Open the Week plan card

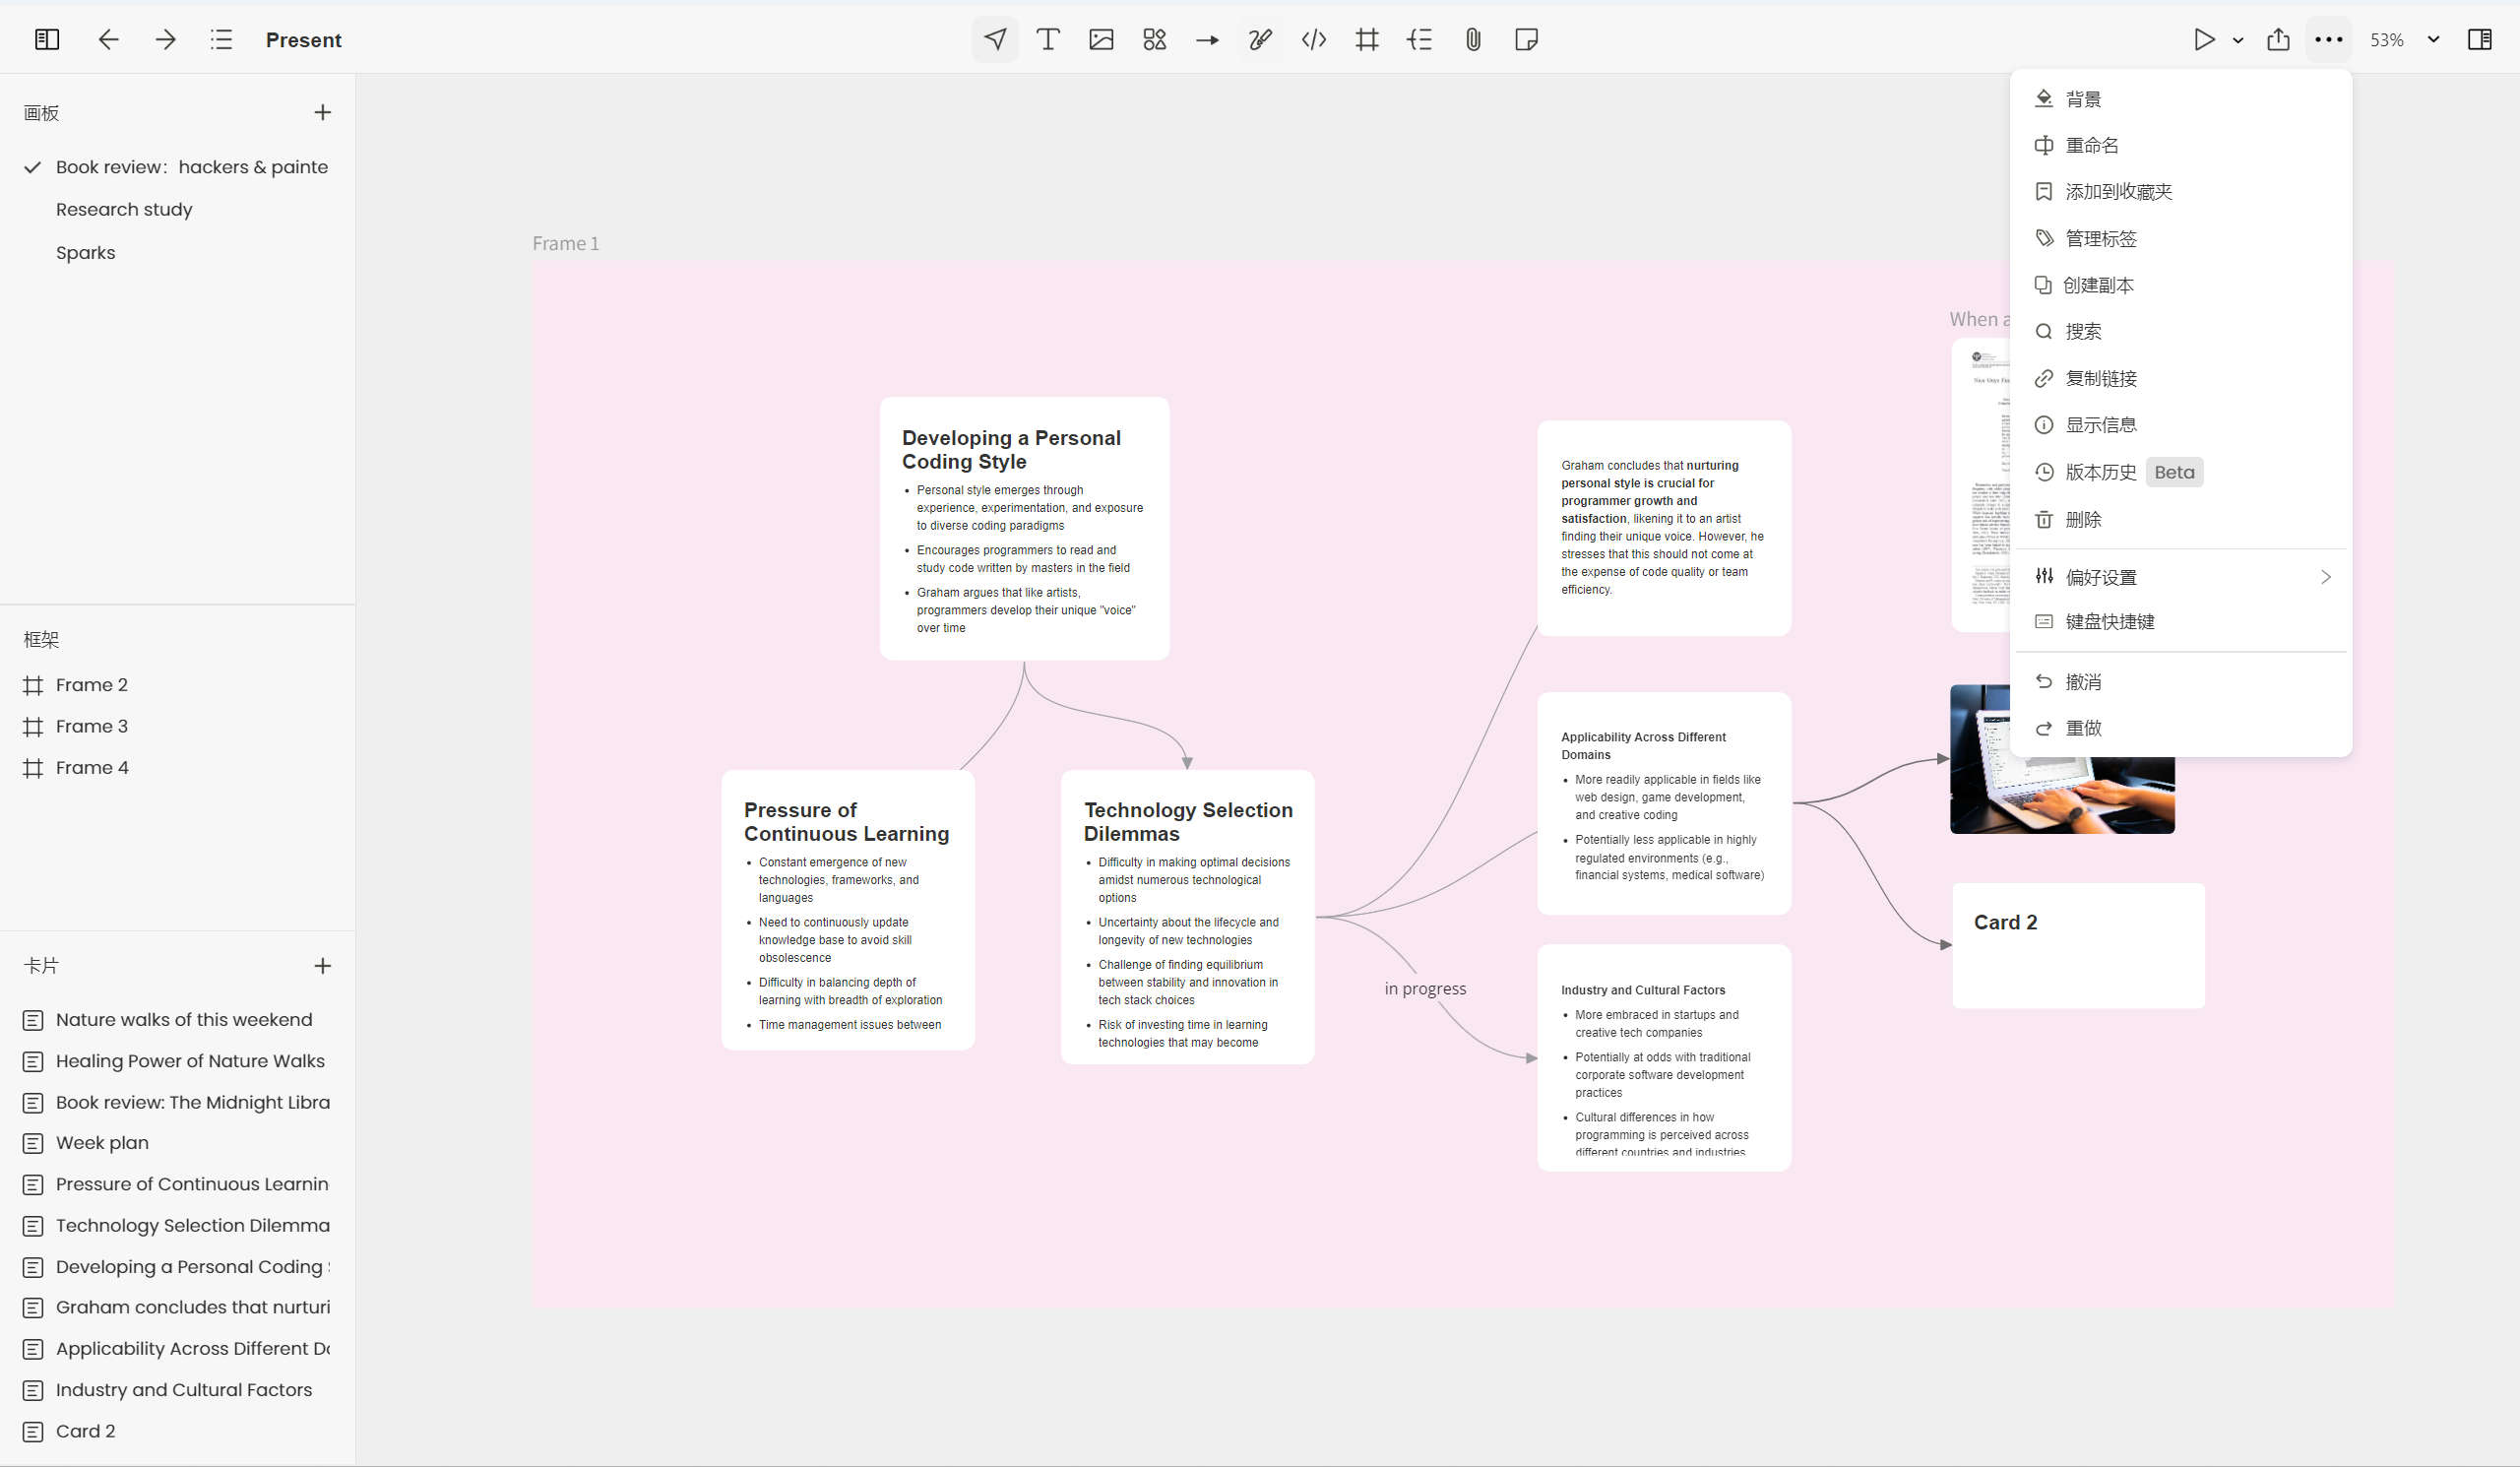click(x=177, y=1142)
